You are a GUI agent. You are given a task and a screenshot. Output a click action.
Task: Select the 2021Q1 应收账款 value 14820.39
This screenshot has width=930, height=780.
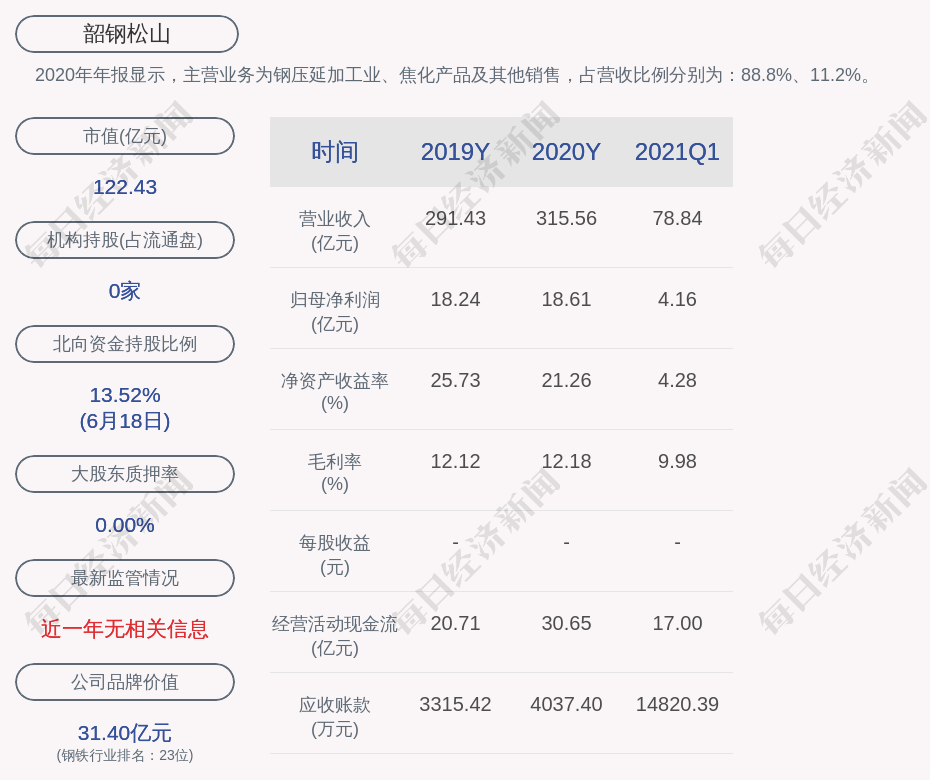tap(677, 704)
